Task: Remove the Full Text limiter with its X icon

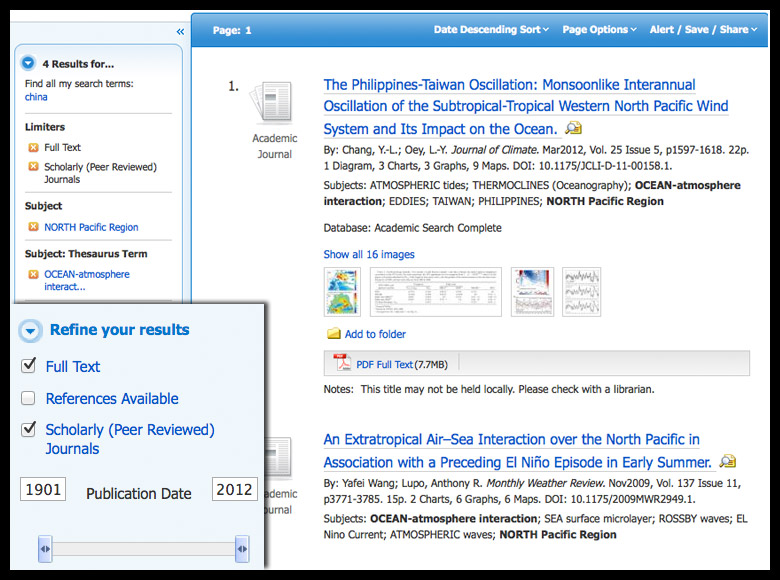Action: (x=33, y=148)
